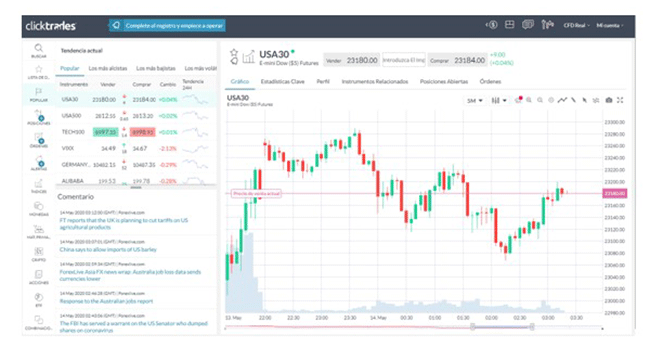Click the Vender 23180.00 button

[352, 61]
